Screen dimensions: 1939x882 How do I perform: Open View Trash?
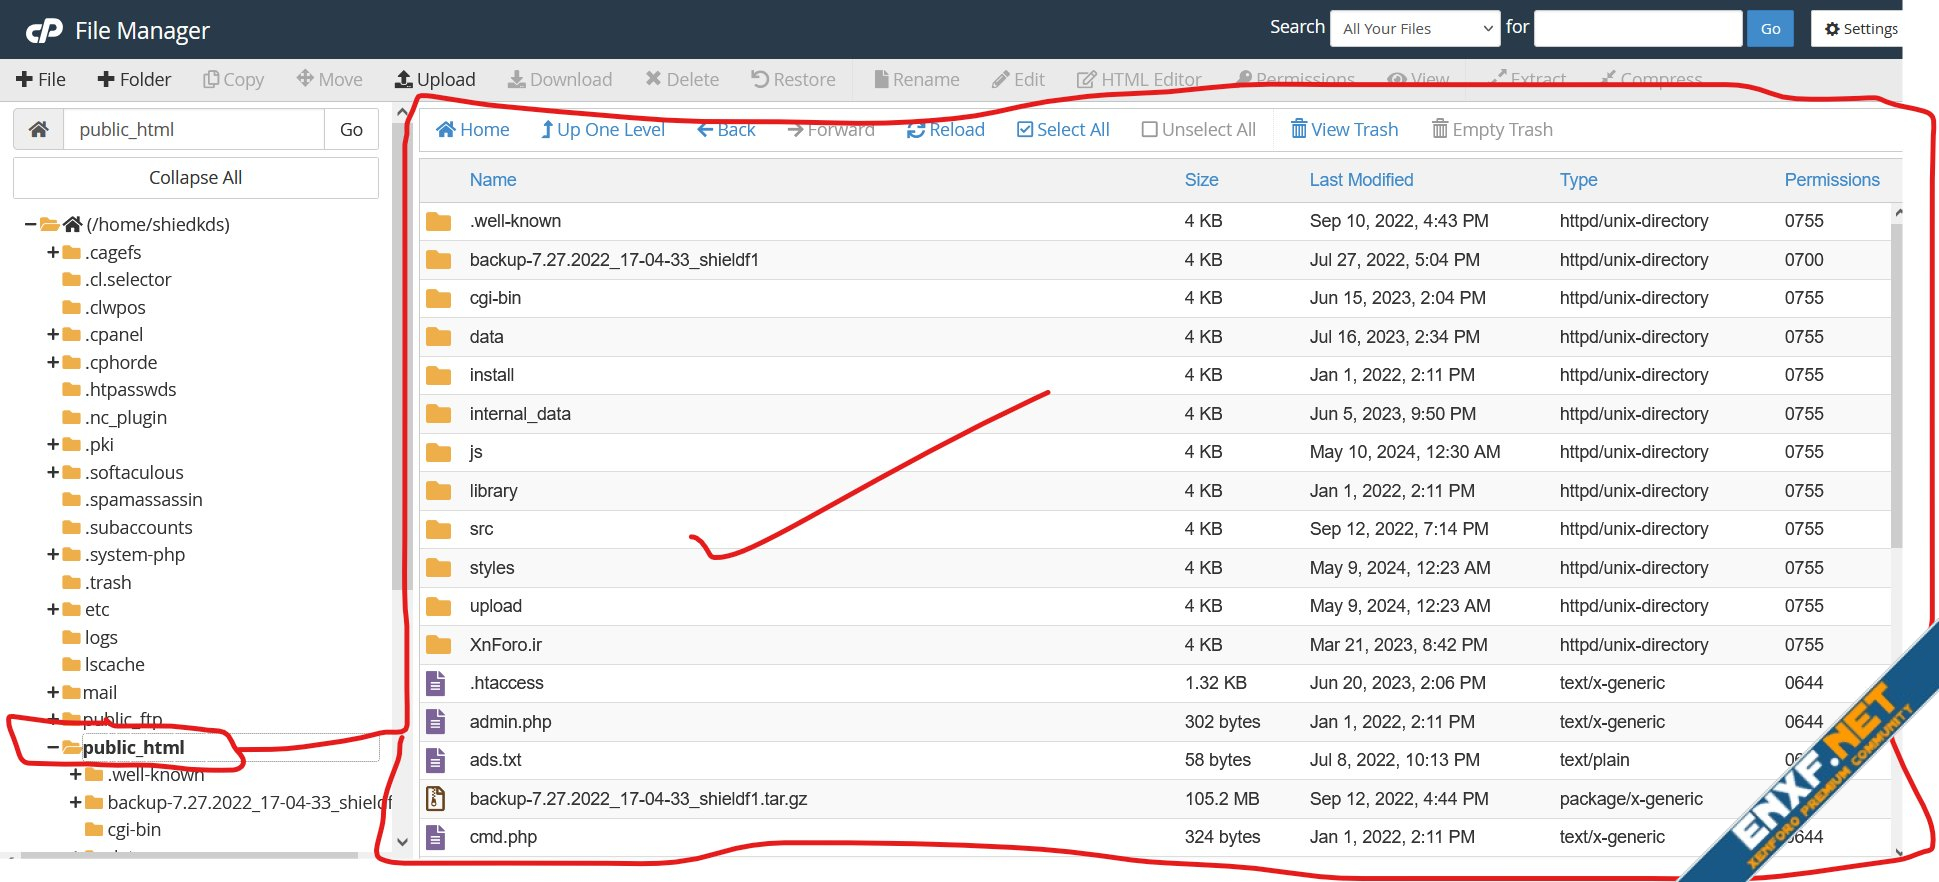1344,129
